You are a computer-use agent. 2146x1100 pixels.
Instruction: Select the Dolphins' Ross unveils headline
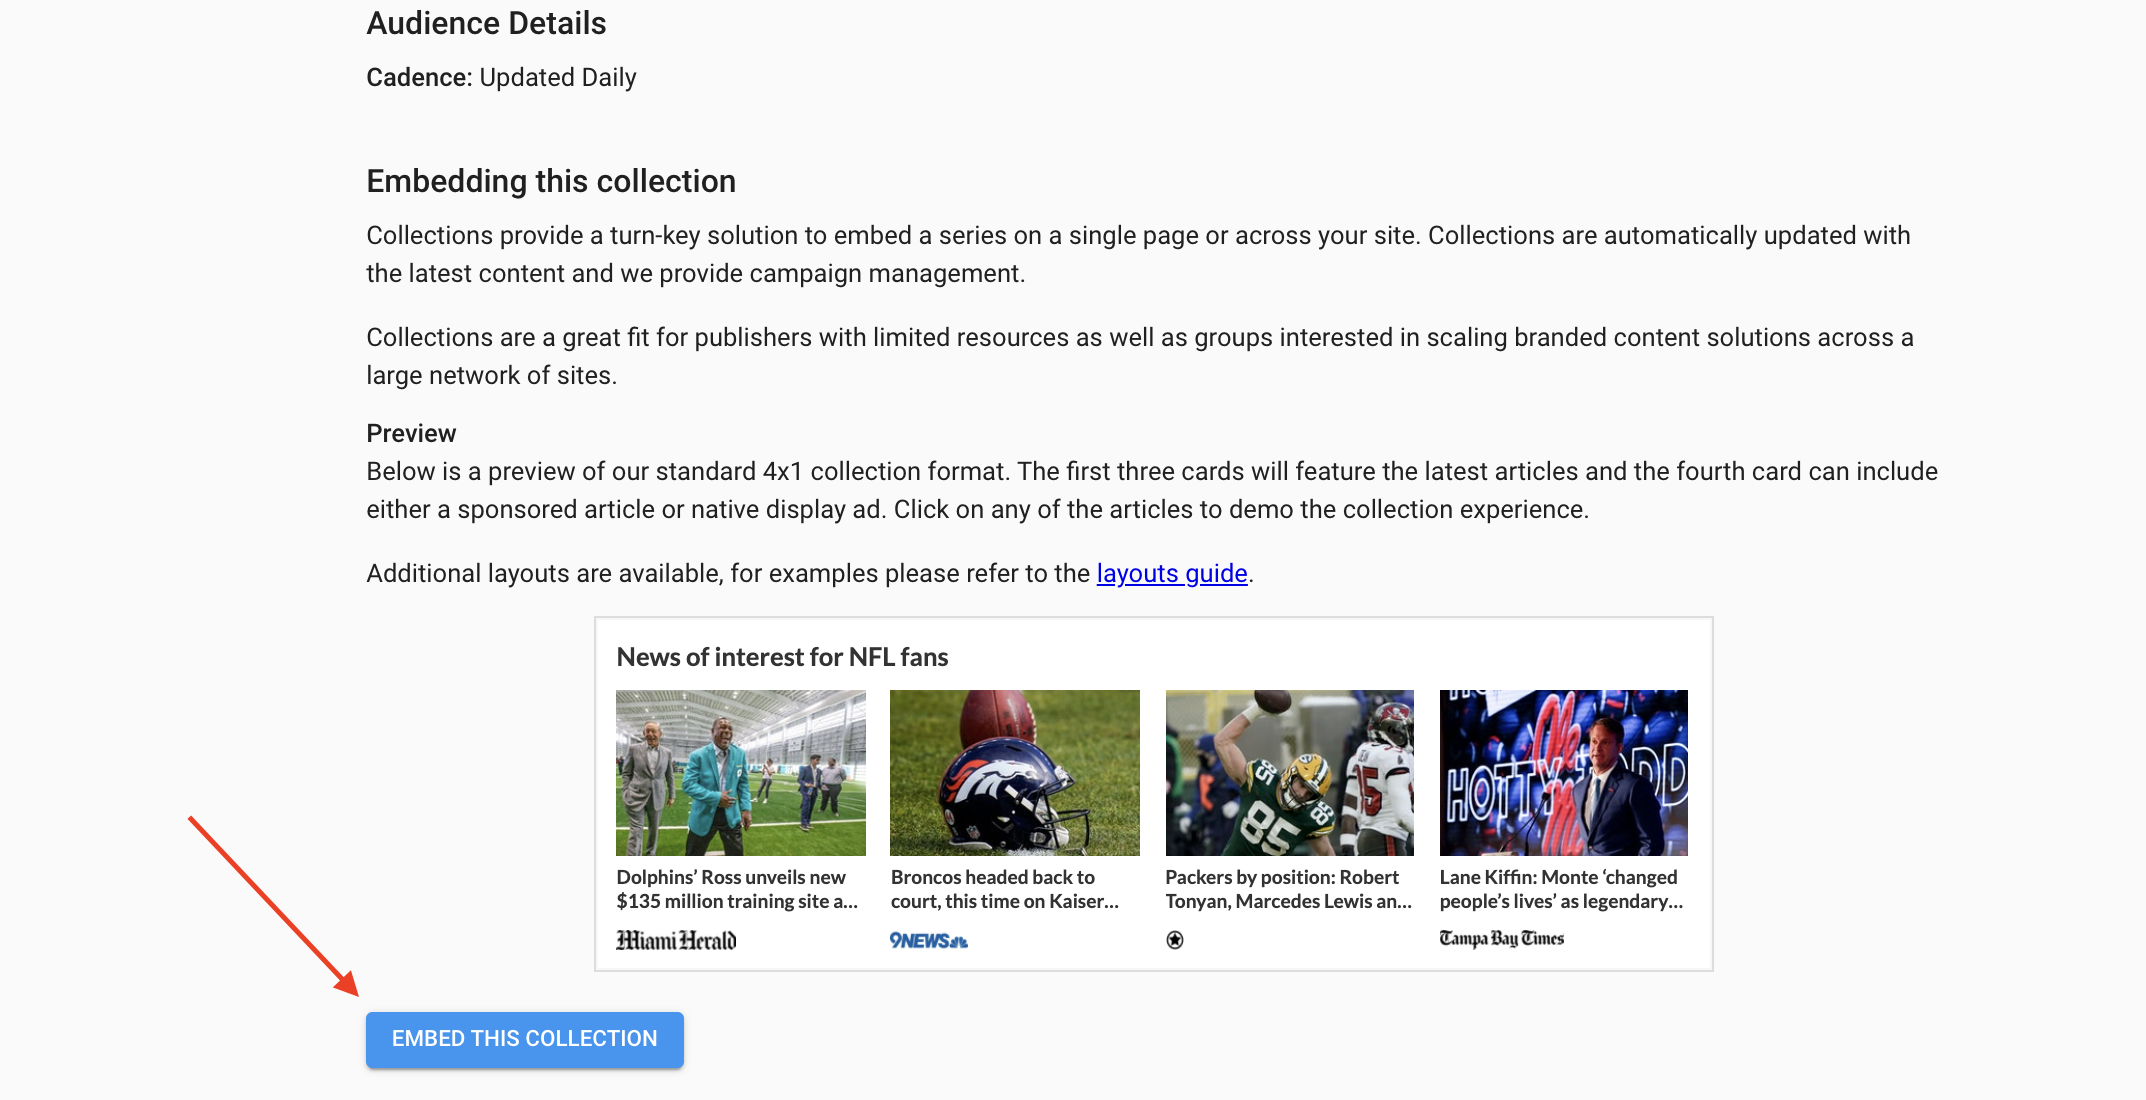click(737, 889)
